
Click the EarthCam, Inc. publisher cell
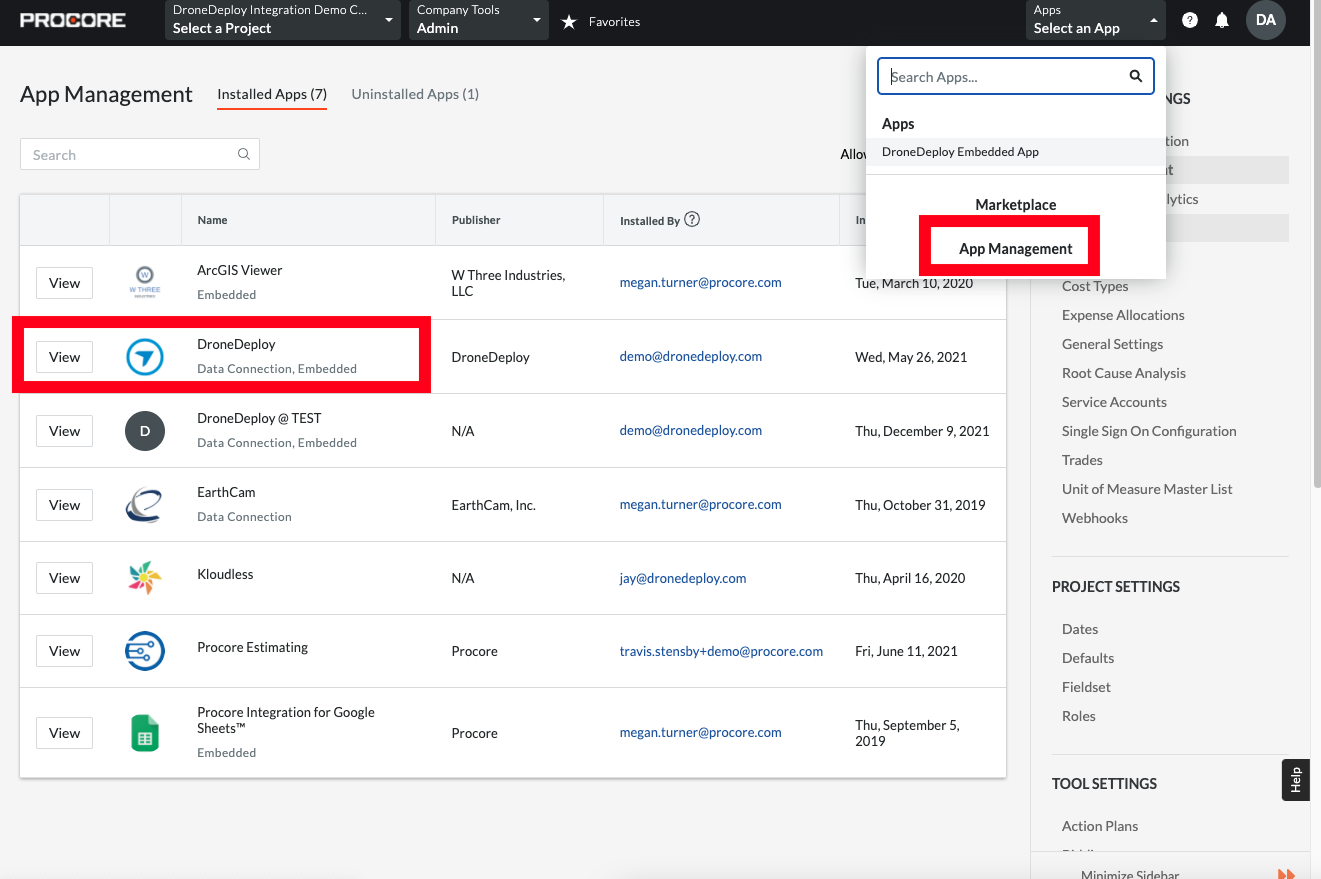point(494,505)
